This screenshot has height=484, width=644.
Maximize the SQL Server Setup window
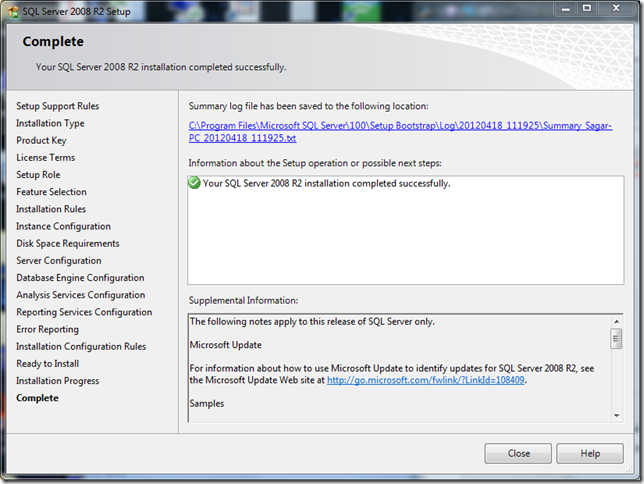587,8
